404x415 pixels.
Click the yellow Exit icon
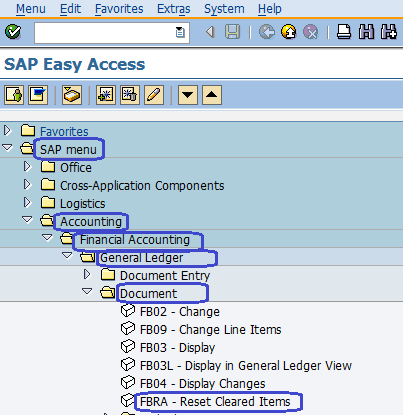289,32
